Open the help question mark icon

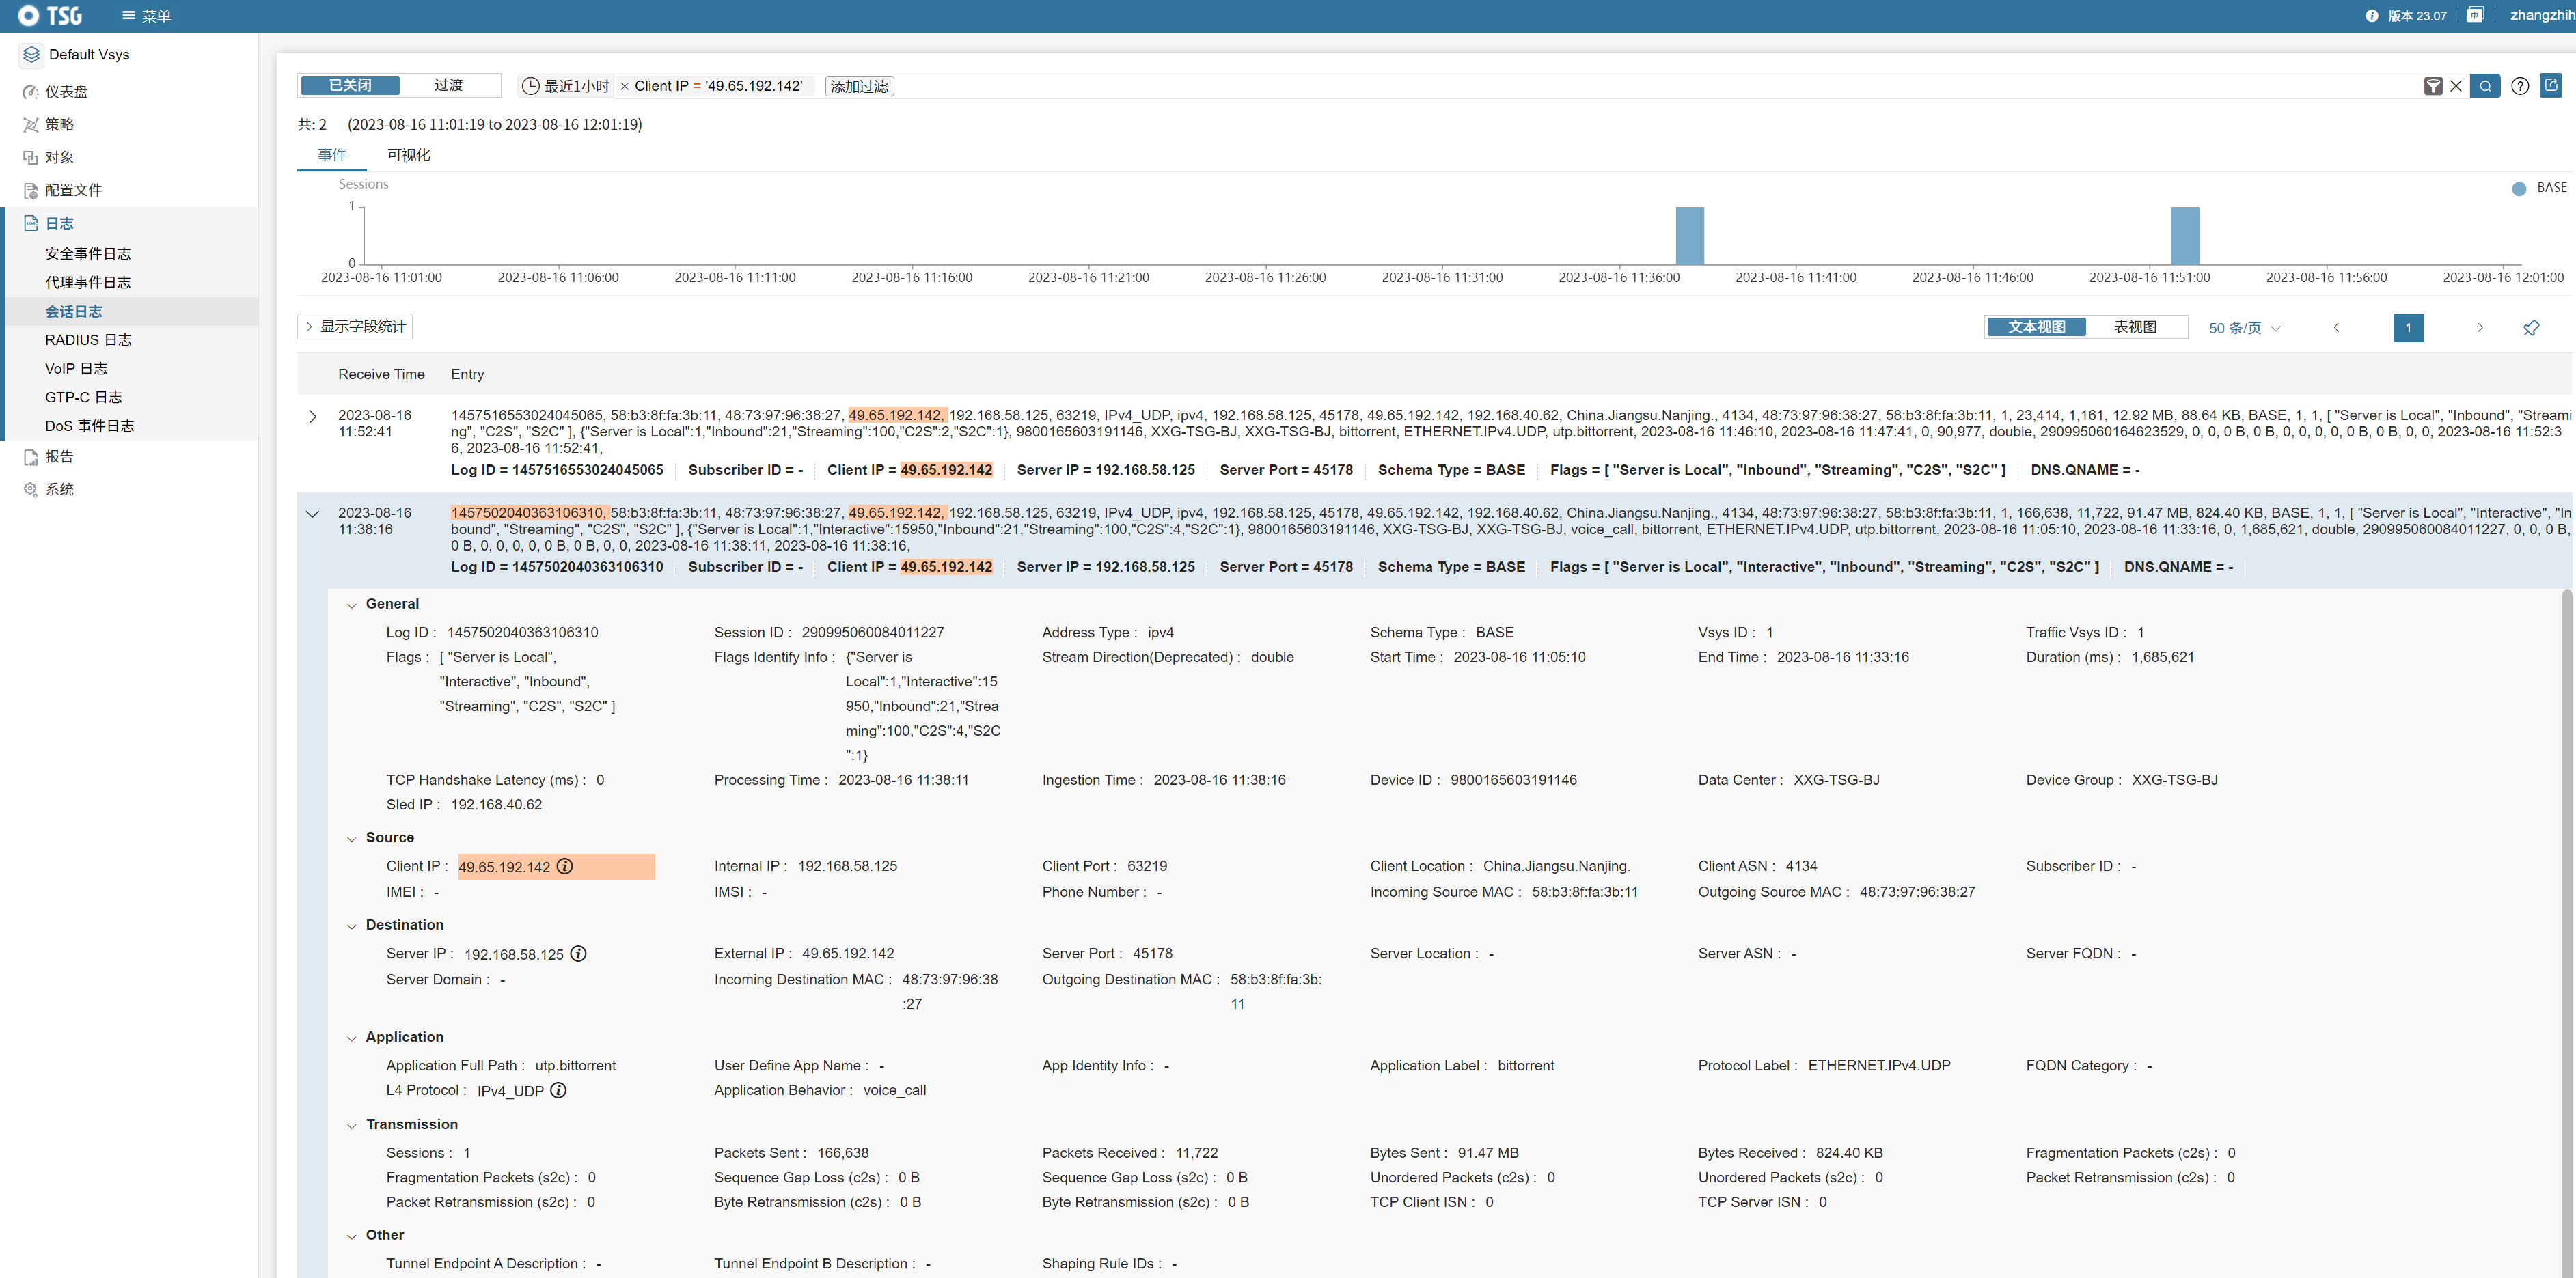(x=2520, y=86)
